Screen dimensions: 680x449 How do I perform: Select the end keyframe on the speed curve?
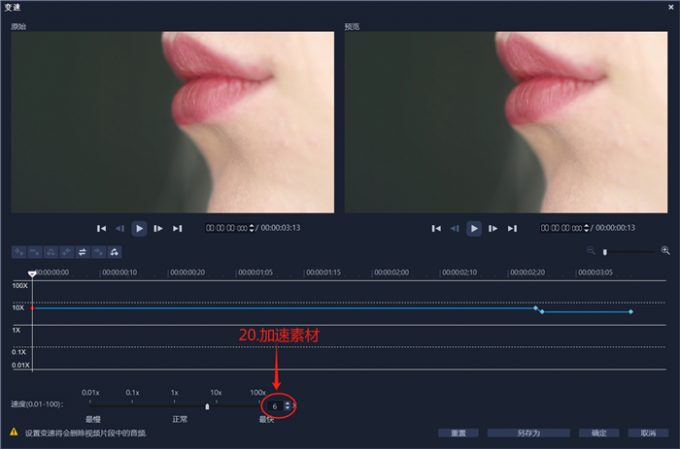(x=631, y=311)
